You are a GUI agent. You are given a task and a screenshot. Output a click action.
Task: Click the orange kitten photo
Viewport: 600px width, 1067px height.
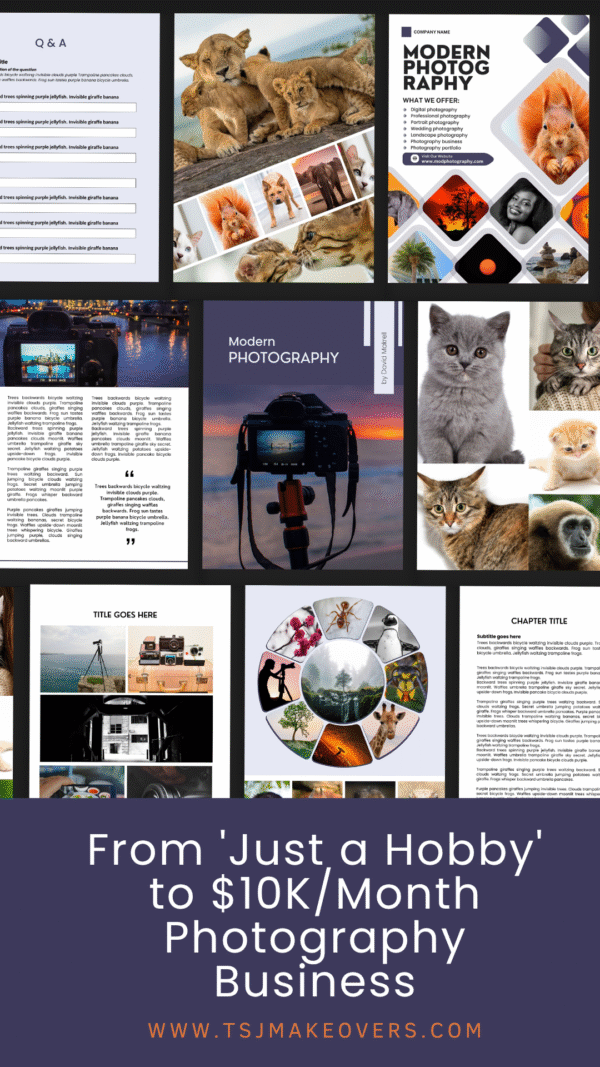pos(562,455)
